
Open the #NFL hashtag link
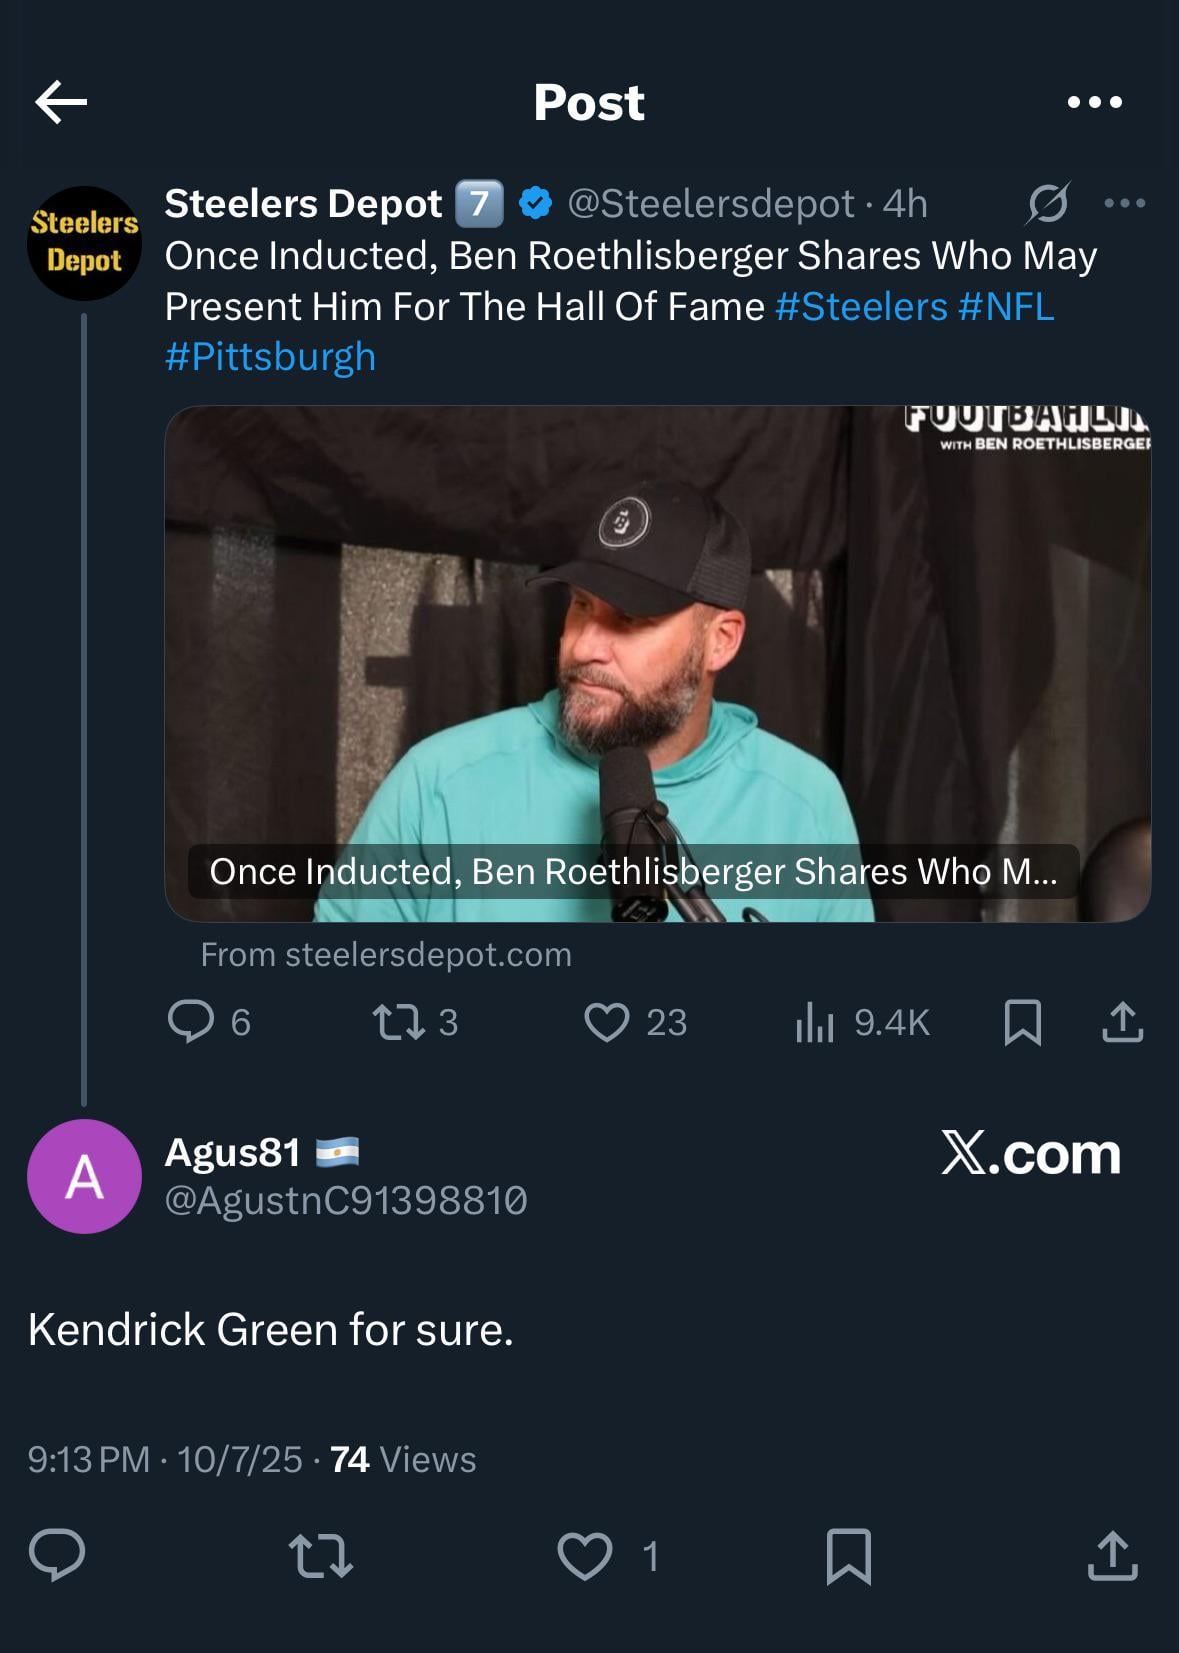(x=1005, y=307)
